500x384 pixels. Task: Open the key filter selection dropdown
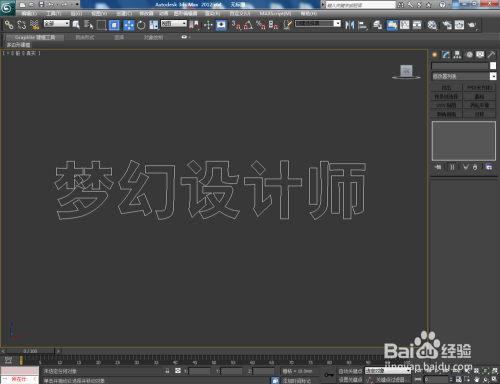[x=388, y=371]
